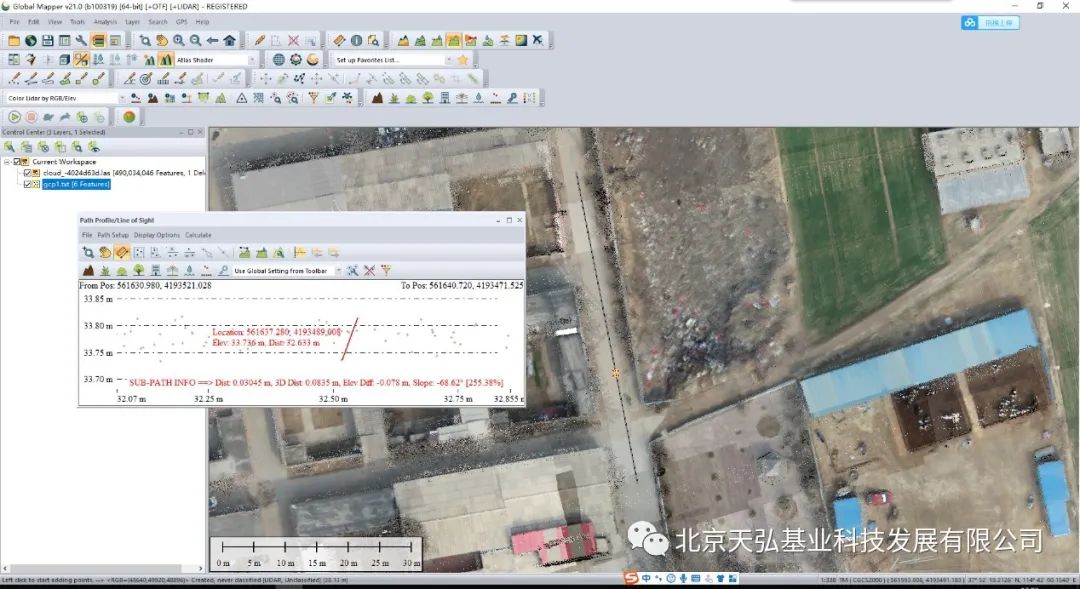1080x589 pixels.
Task: Click the Lidar filter funnel icon in main toolbar
Action: tap(313, 99)
